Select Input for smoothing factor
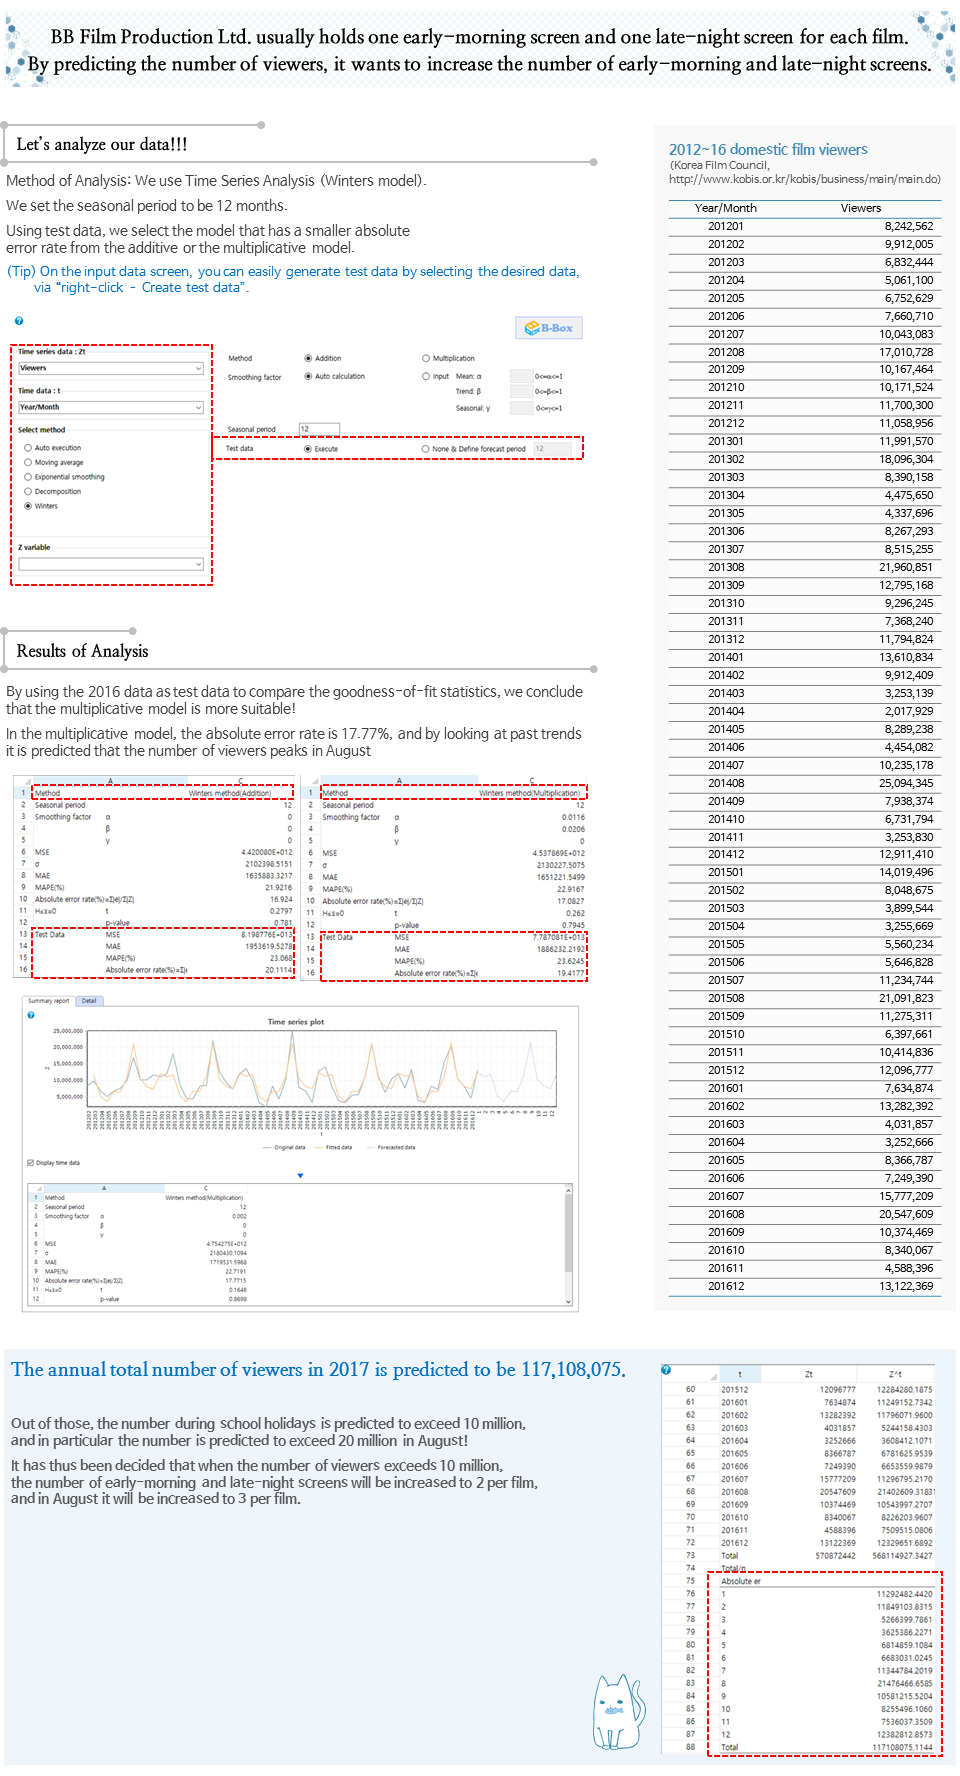 click(x=426, y=377)
